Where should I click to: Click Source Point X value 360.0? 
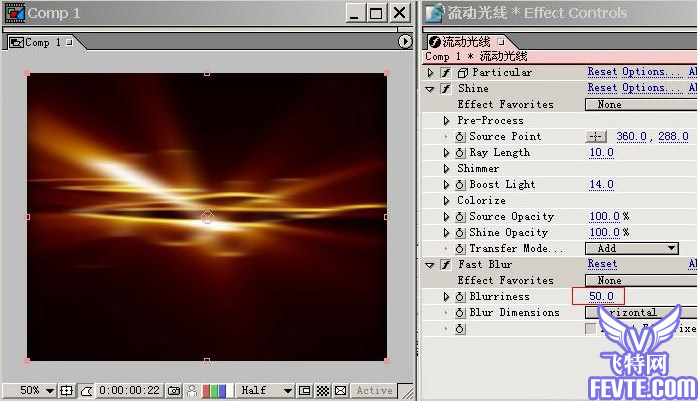coord(631,136)
